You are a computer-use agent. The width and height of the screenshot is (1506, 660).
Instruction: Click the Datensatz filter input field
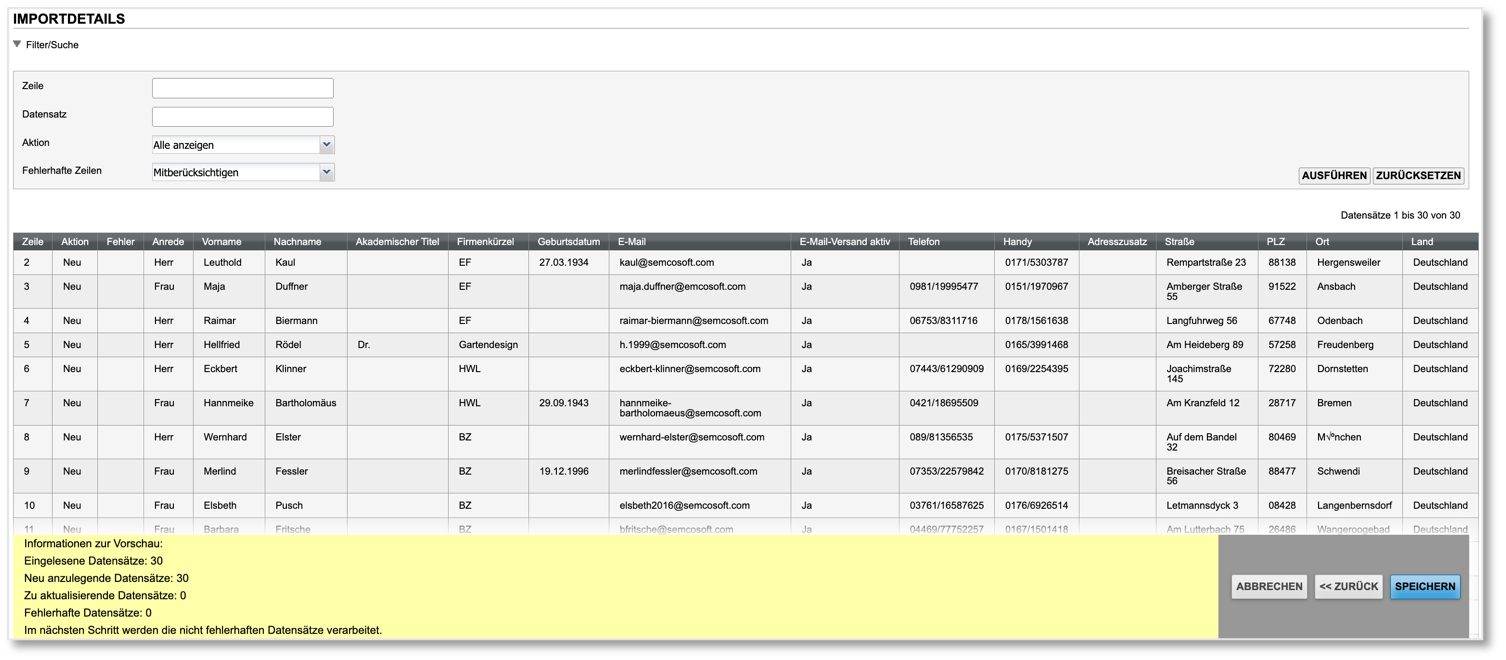tap(242, 116)
